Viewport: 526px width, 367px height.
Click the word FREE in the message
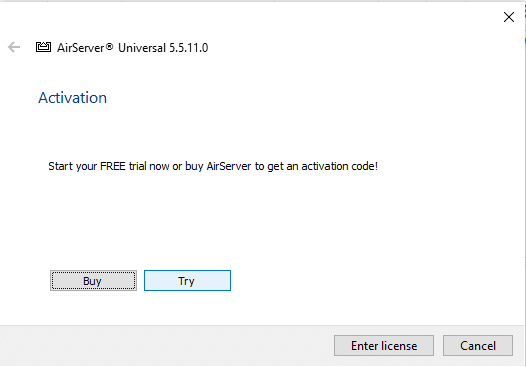pyautogui.click(x=113, y=166)
